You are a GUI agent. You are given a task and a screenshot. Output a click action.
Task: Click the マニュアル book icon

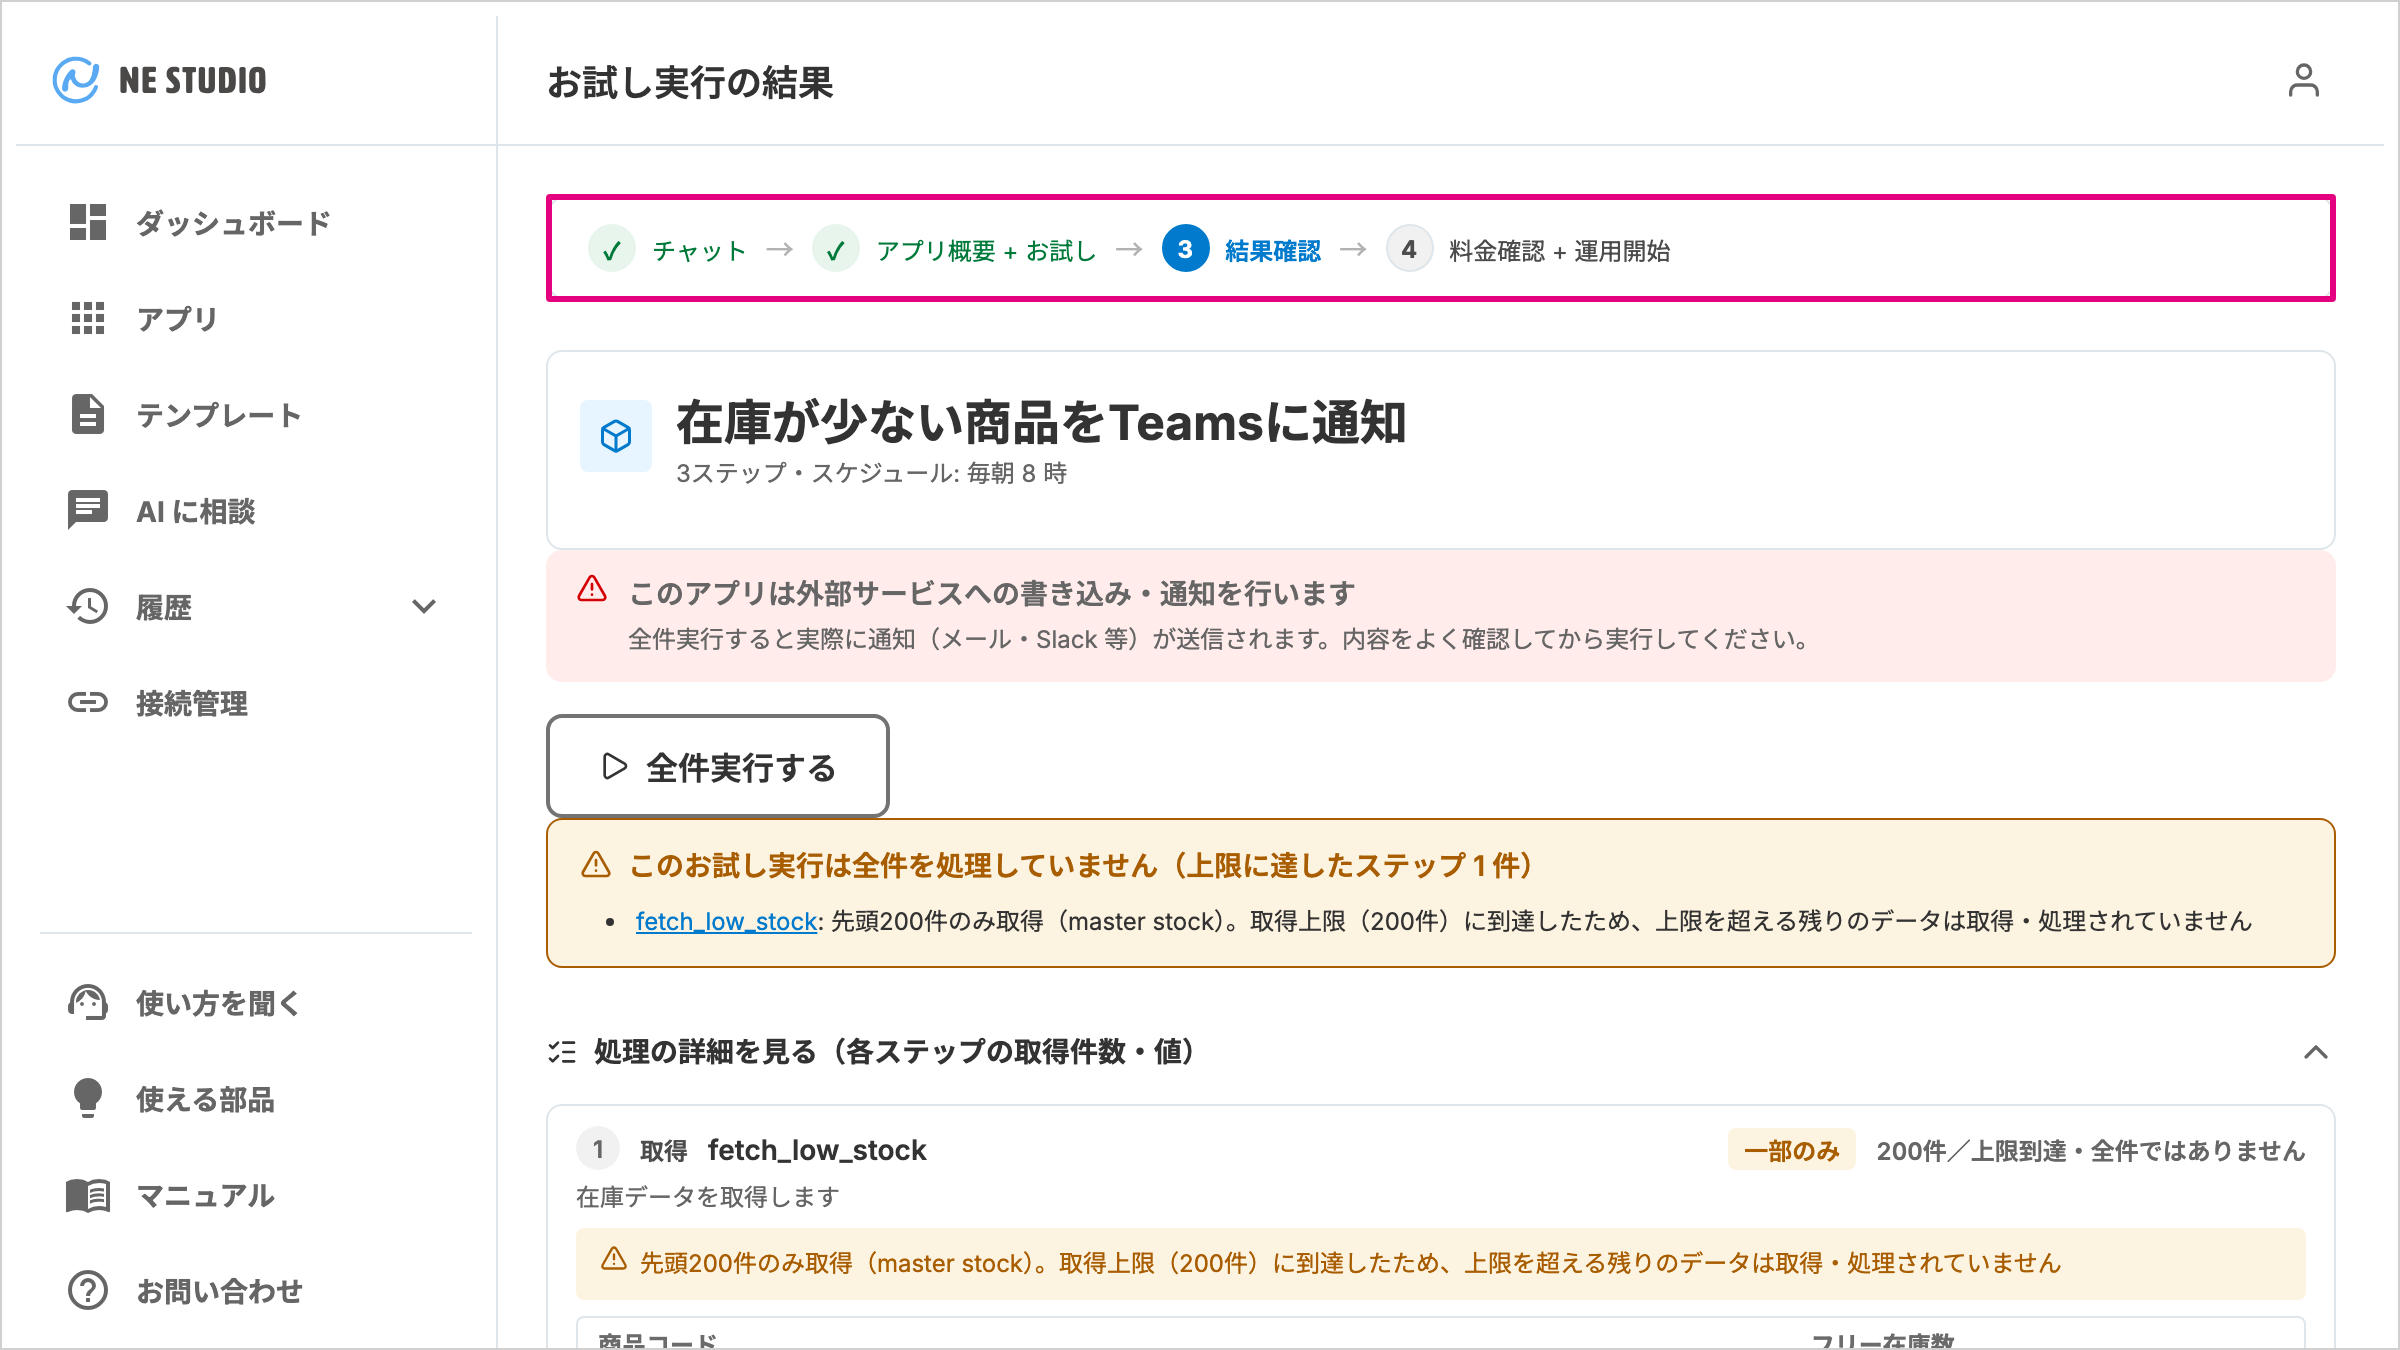[88, 1195]
